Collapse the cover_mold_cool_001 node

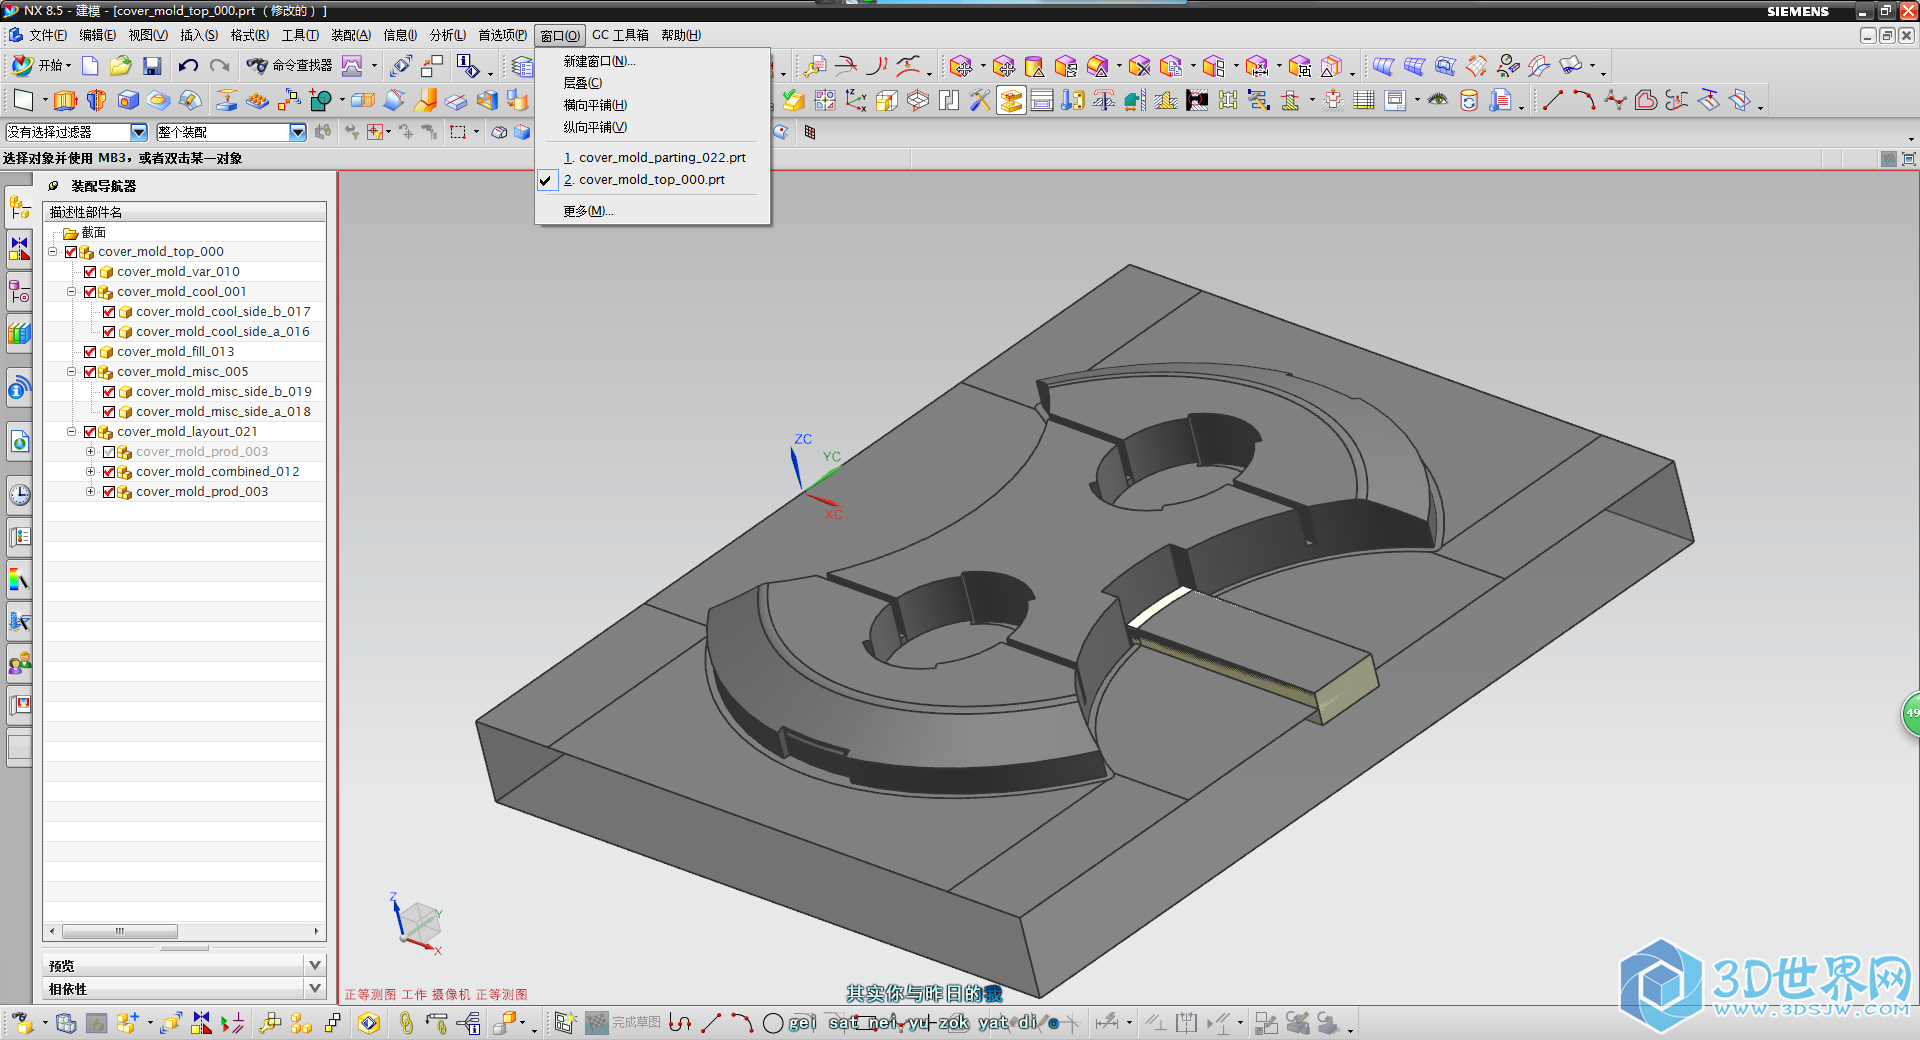point(72,292)
